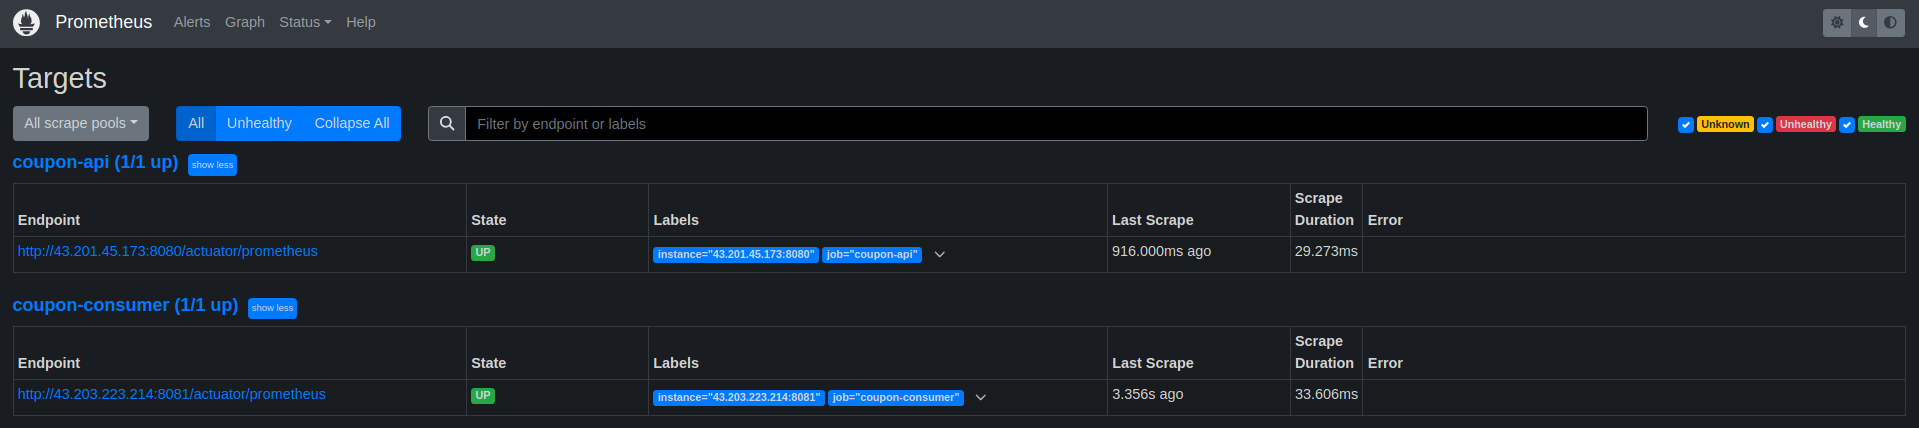
Task: Open coupon-api pool heading link
Action: (x=95, y=162)
